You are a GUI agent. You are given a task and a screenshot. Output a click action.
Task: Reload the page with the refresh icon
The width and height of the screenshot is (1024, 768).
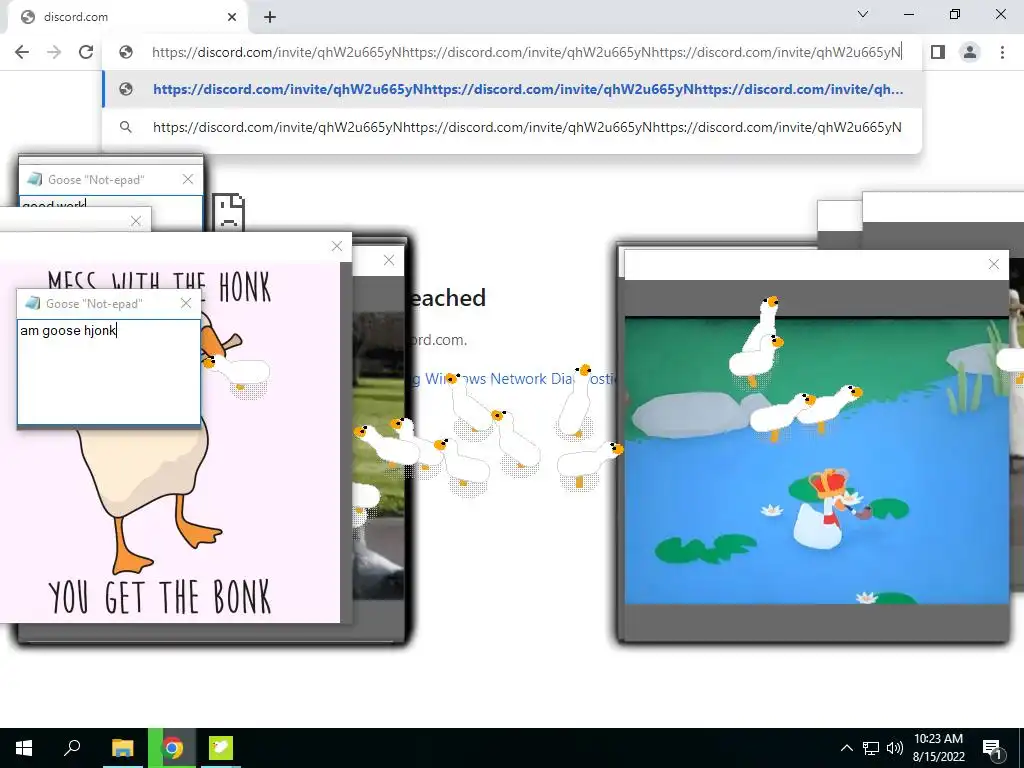pyautogui.click(x=86, y=52)
